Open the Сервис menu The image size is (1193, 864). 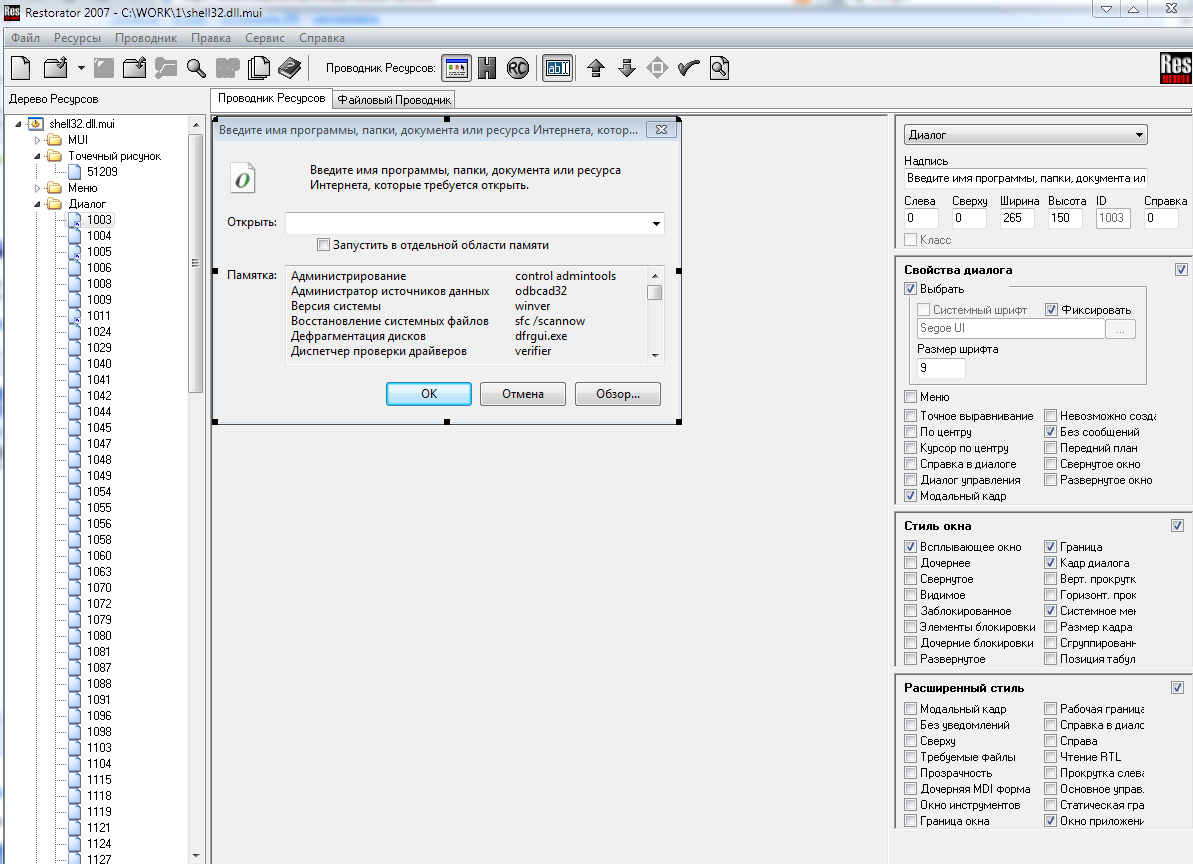click(x=265, y=38)
